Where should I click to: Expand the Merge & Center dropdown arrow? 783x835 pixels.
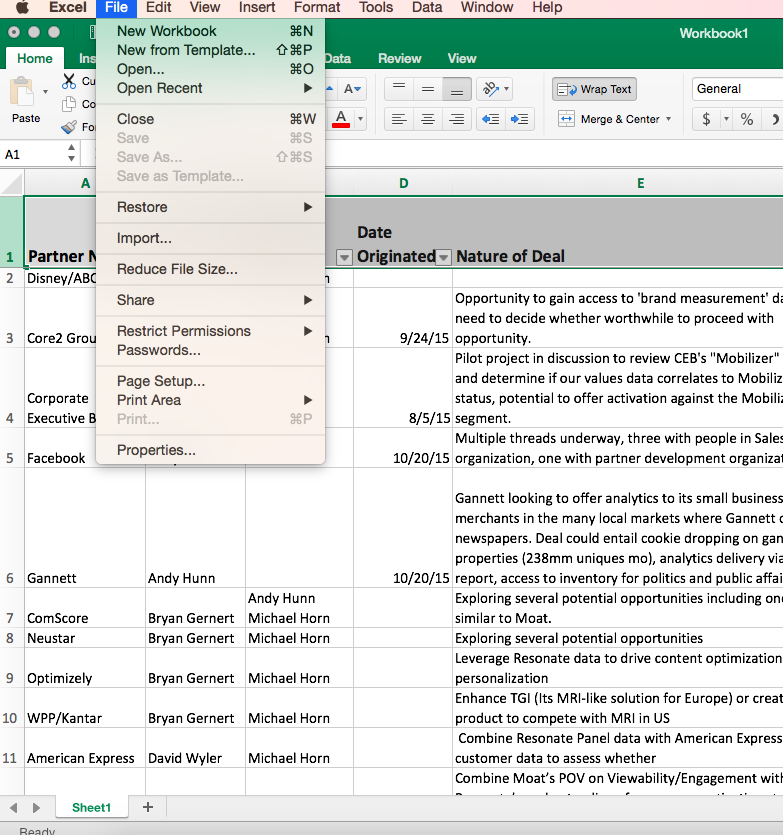tap(668, 119)
